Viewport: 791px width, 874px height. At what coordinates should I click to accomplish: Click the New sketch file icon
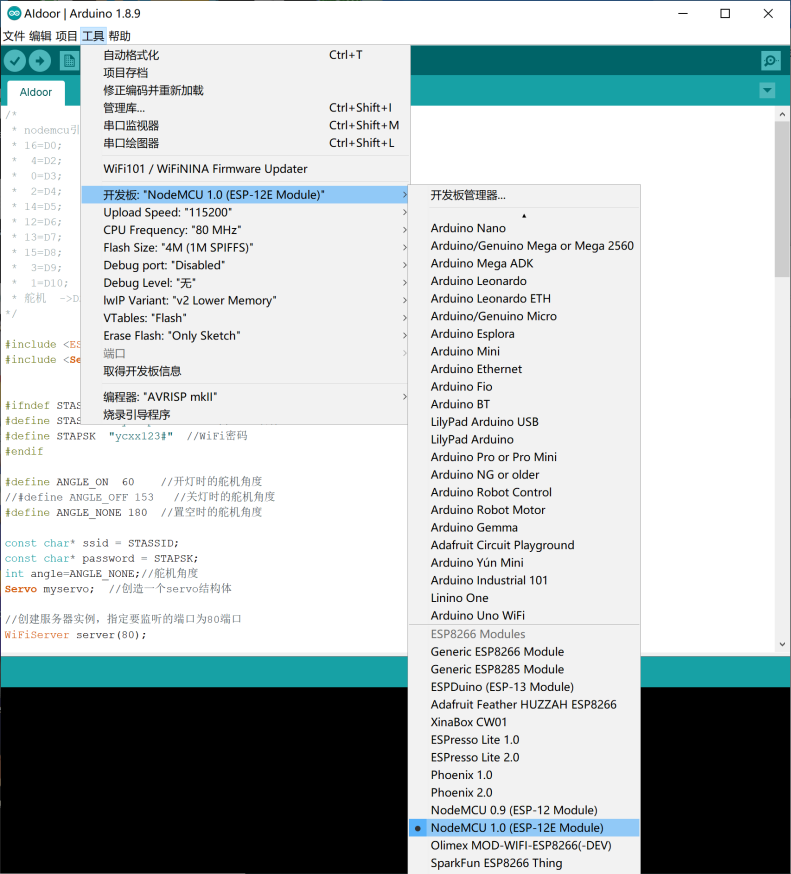coord(69,61)
